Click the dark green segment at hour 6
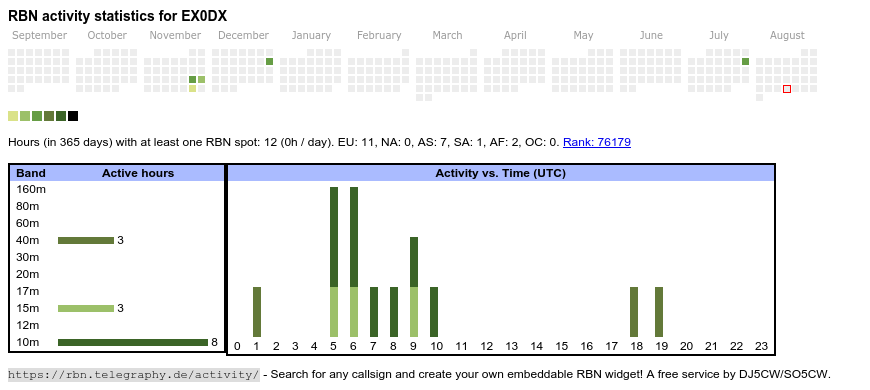This screenshot has height=390, width=870. 354,237
